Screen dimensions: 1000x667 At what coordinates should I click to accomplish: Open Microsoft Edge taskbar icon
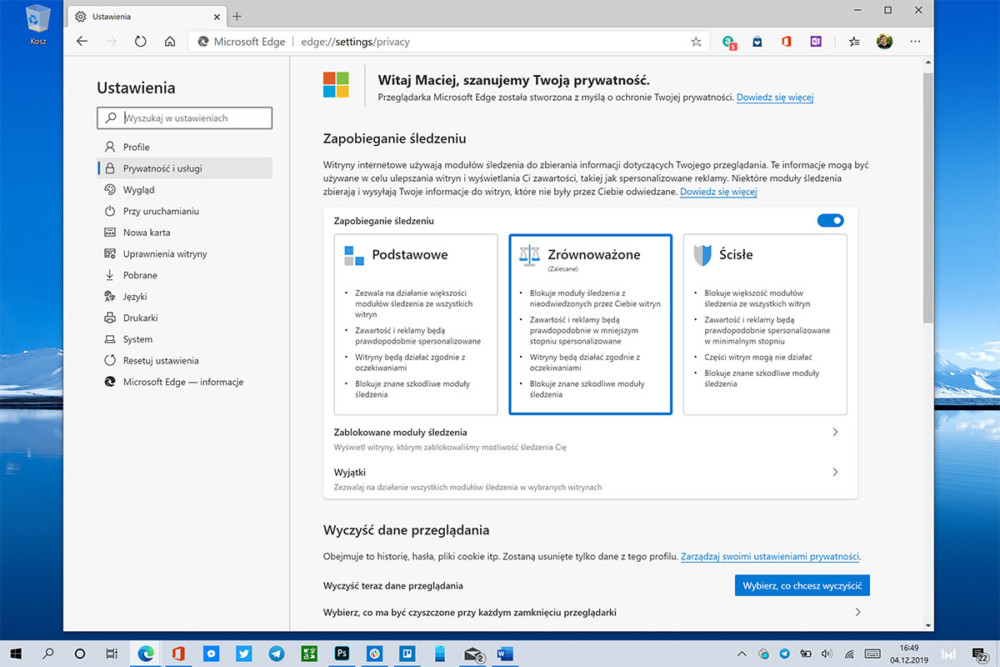(146, 654)
